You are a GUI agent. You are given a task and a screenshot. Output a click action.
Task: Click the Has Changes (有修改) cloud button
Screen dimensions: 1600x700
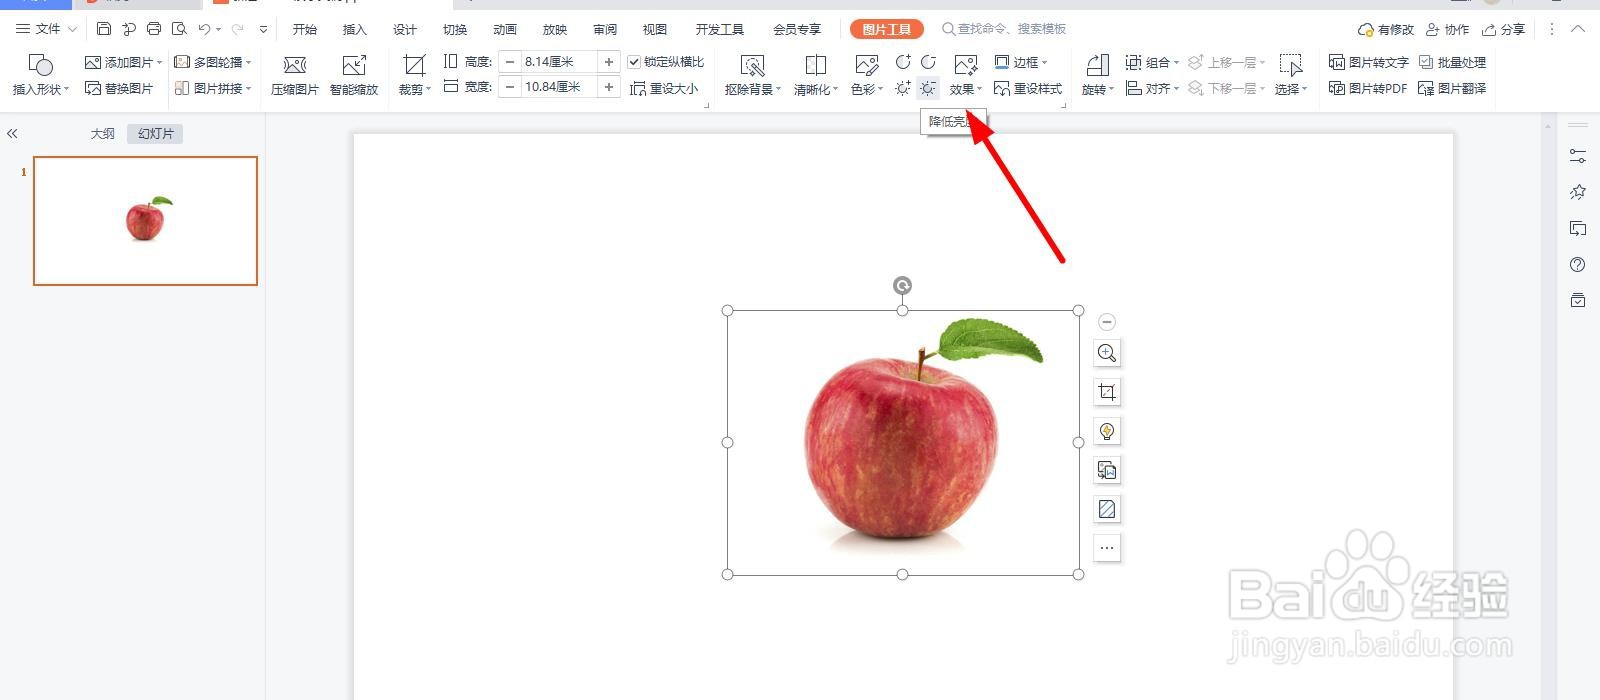coord(1386,29)
